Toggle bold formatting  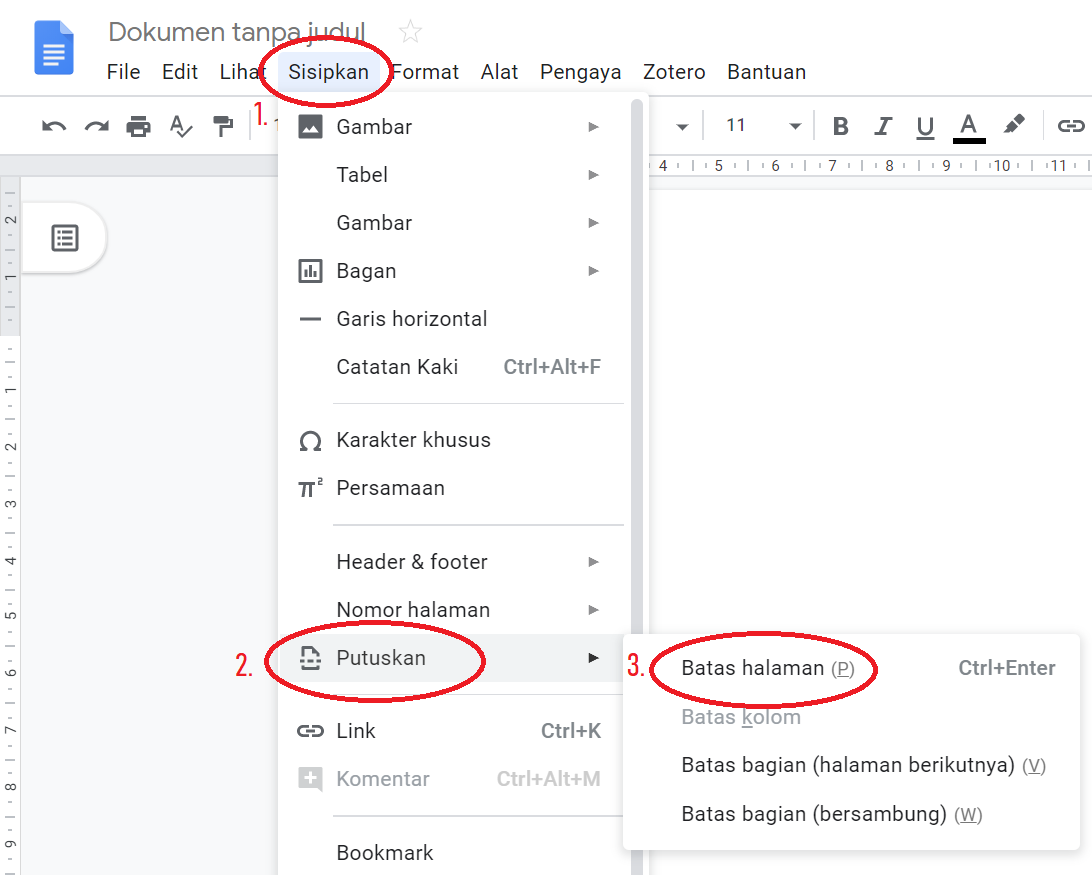pos(841,126)
